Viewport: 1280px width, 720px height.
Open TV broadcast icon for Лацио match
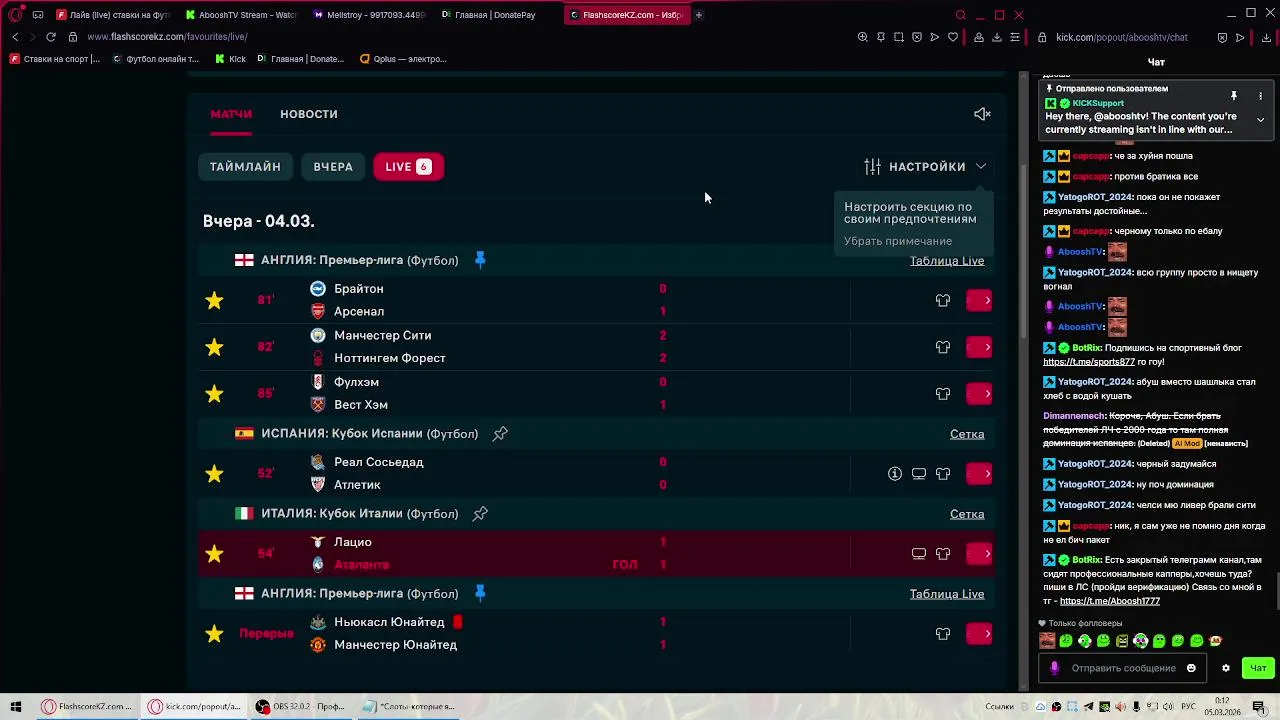click(919, 554)
